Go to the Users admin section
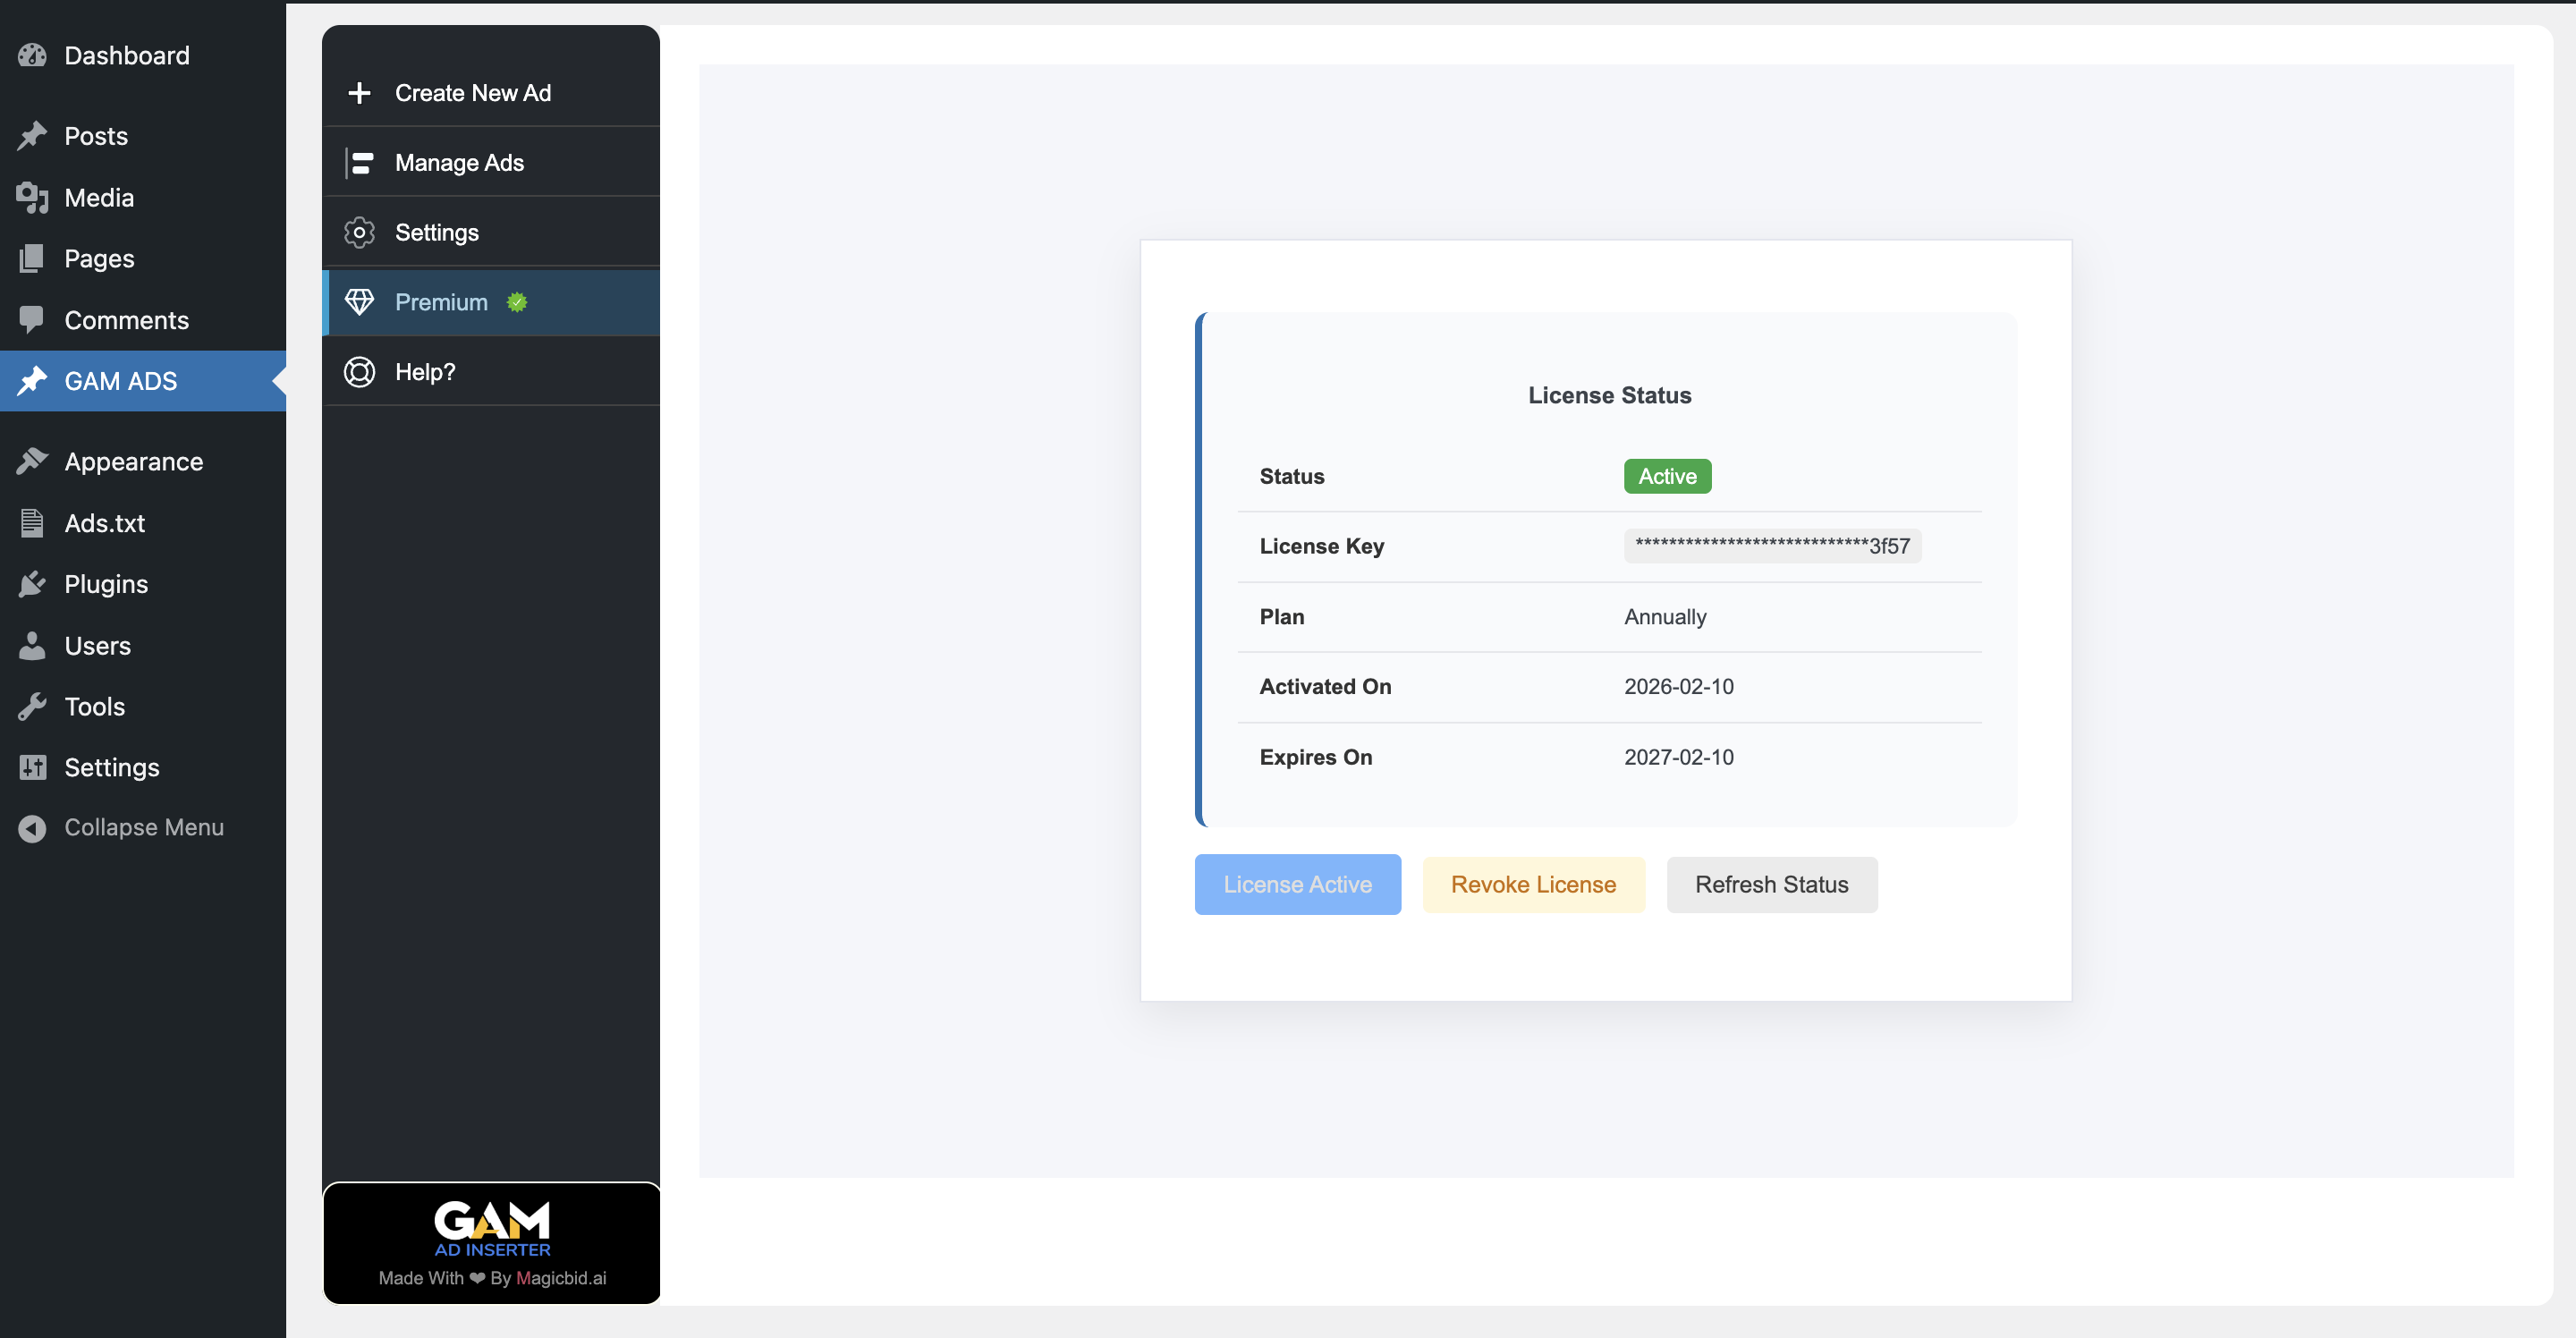 [x=97, y=646]
